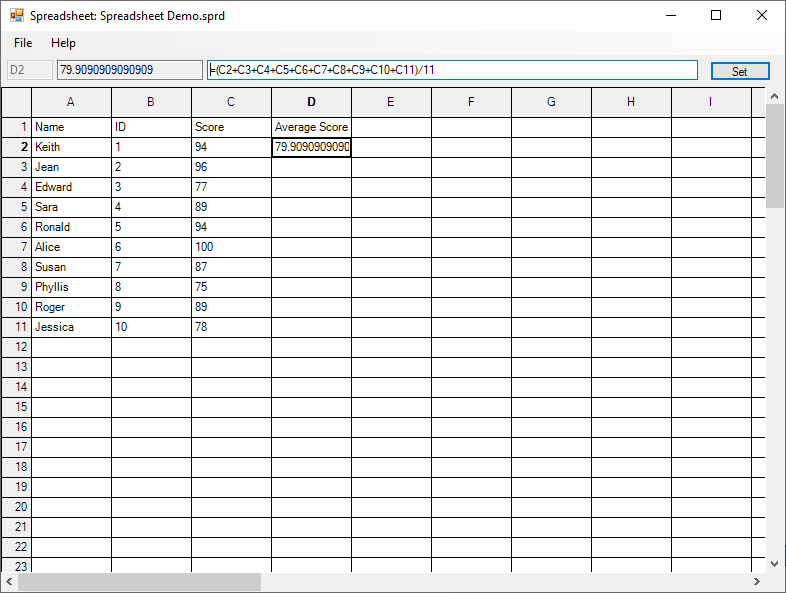786x593 pixels.
Task: Select cell D2 showing 79.9090909090
Action: 311,147
